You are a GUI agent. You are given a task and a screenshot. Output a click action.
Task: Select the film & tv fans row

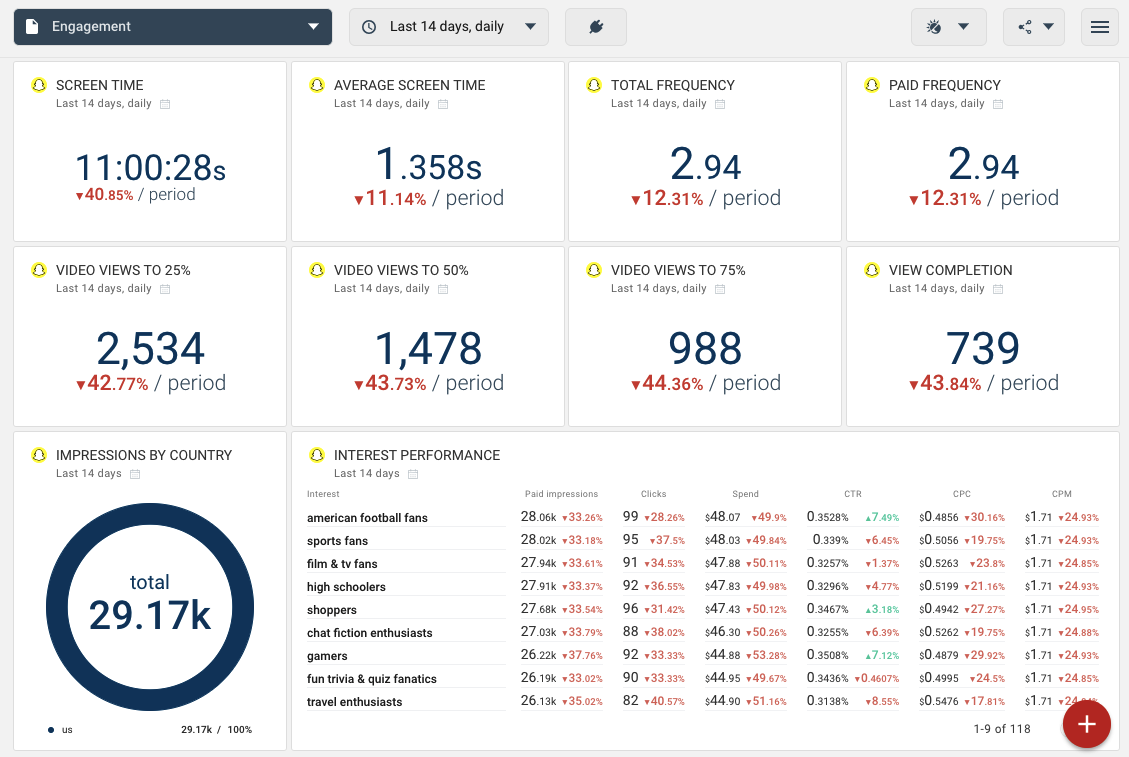[704, 563]
